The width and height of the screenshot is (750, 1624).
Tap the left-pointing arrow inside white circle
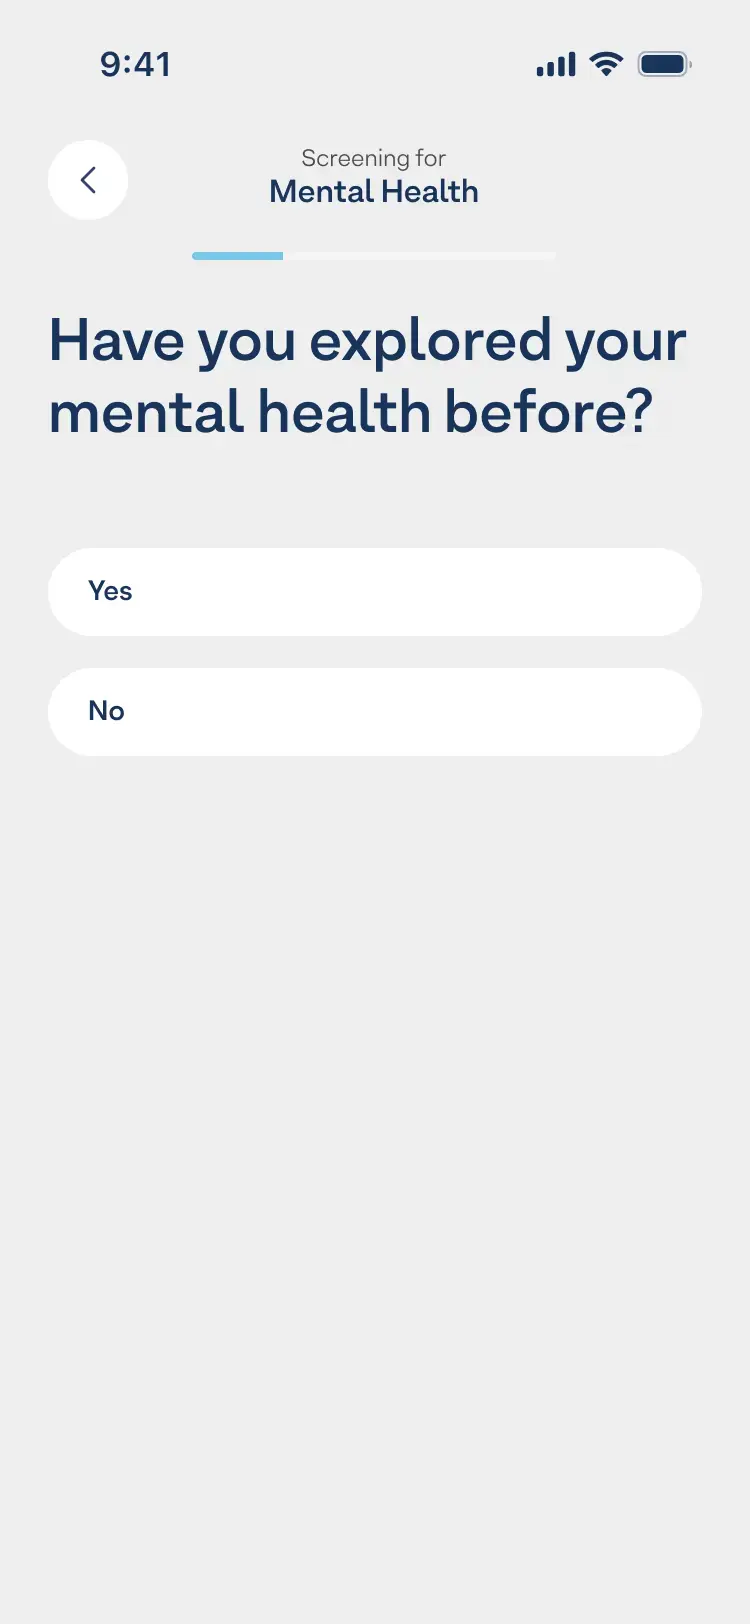[x=88, y=180]
